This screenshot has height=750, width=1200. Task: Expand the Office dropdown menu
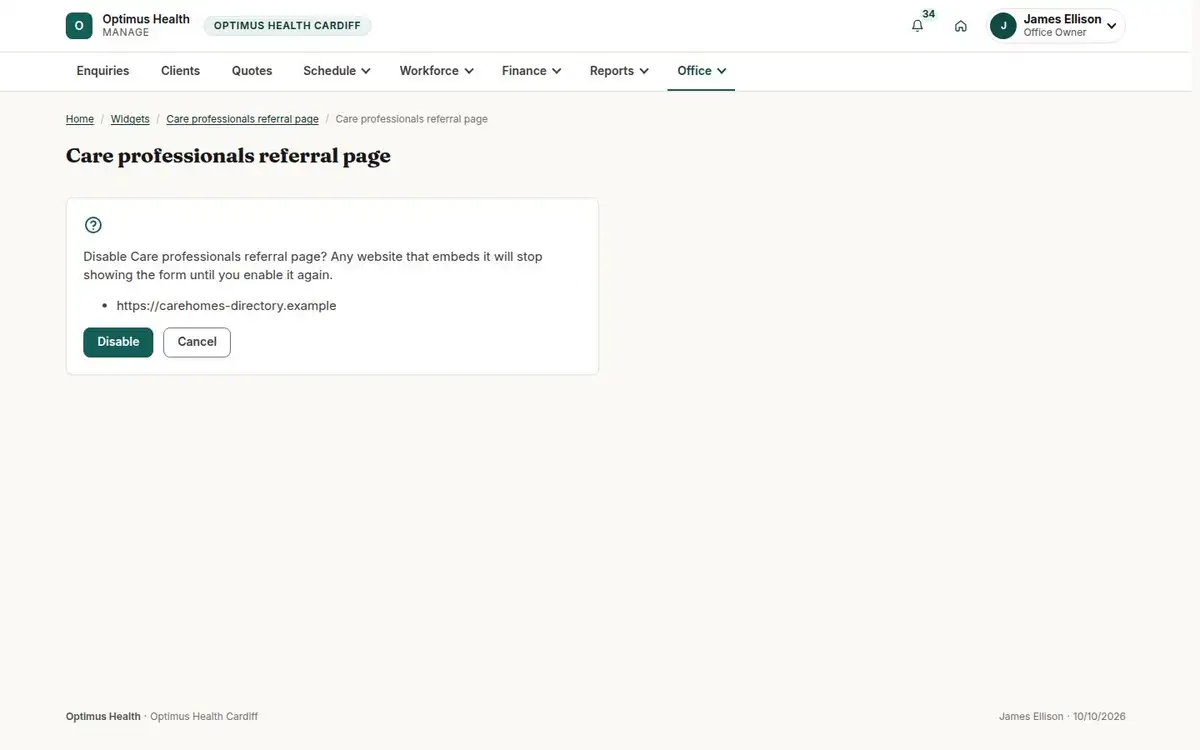(x=702, y=71)
